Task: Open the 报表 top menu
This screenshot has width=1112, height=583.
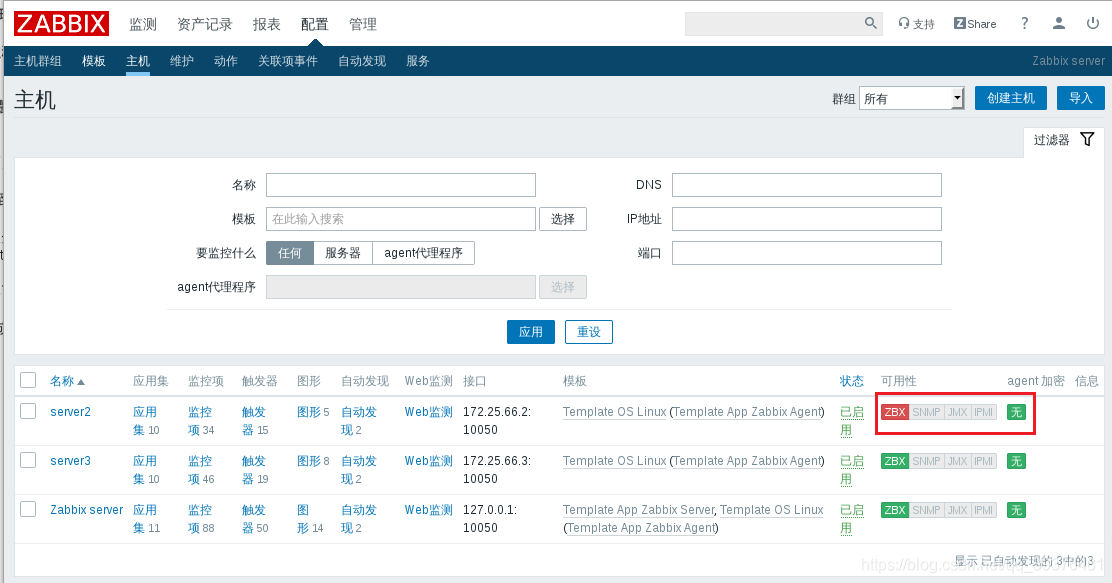Action: point(267,24)
